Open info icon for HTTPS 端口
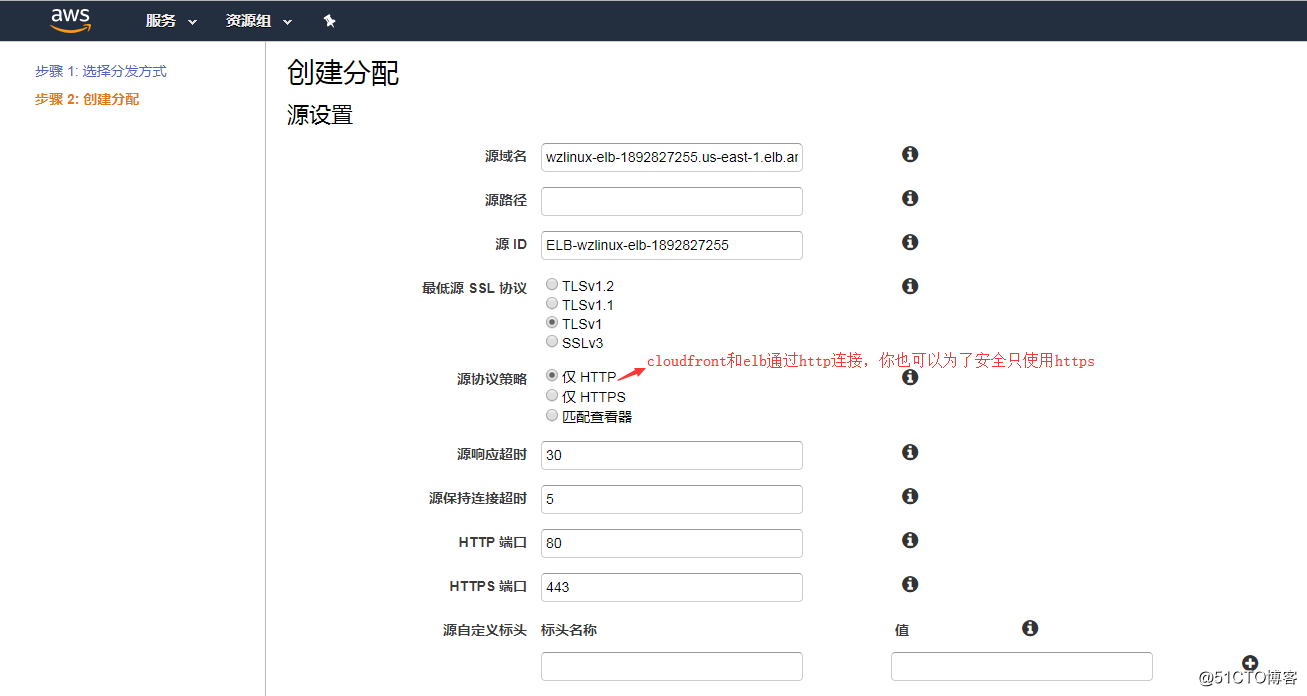 910,584
